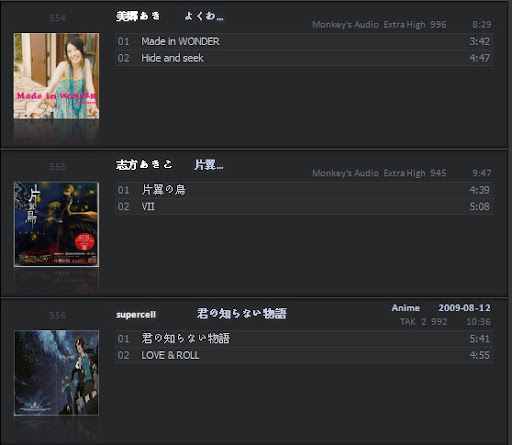Screen dimensions: 512x445
Task: Click the 2009-08-12 release date label
Action: coord(464,308)
